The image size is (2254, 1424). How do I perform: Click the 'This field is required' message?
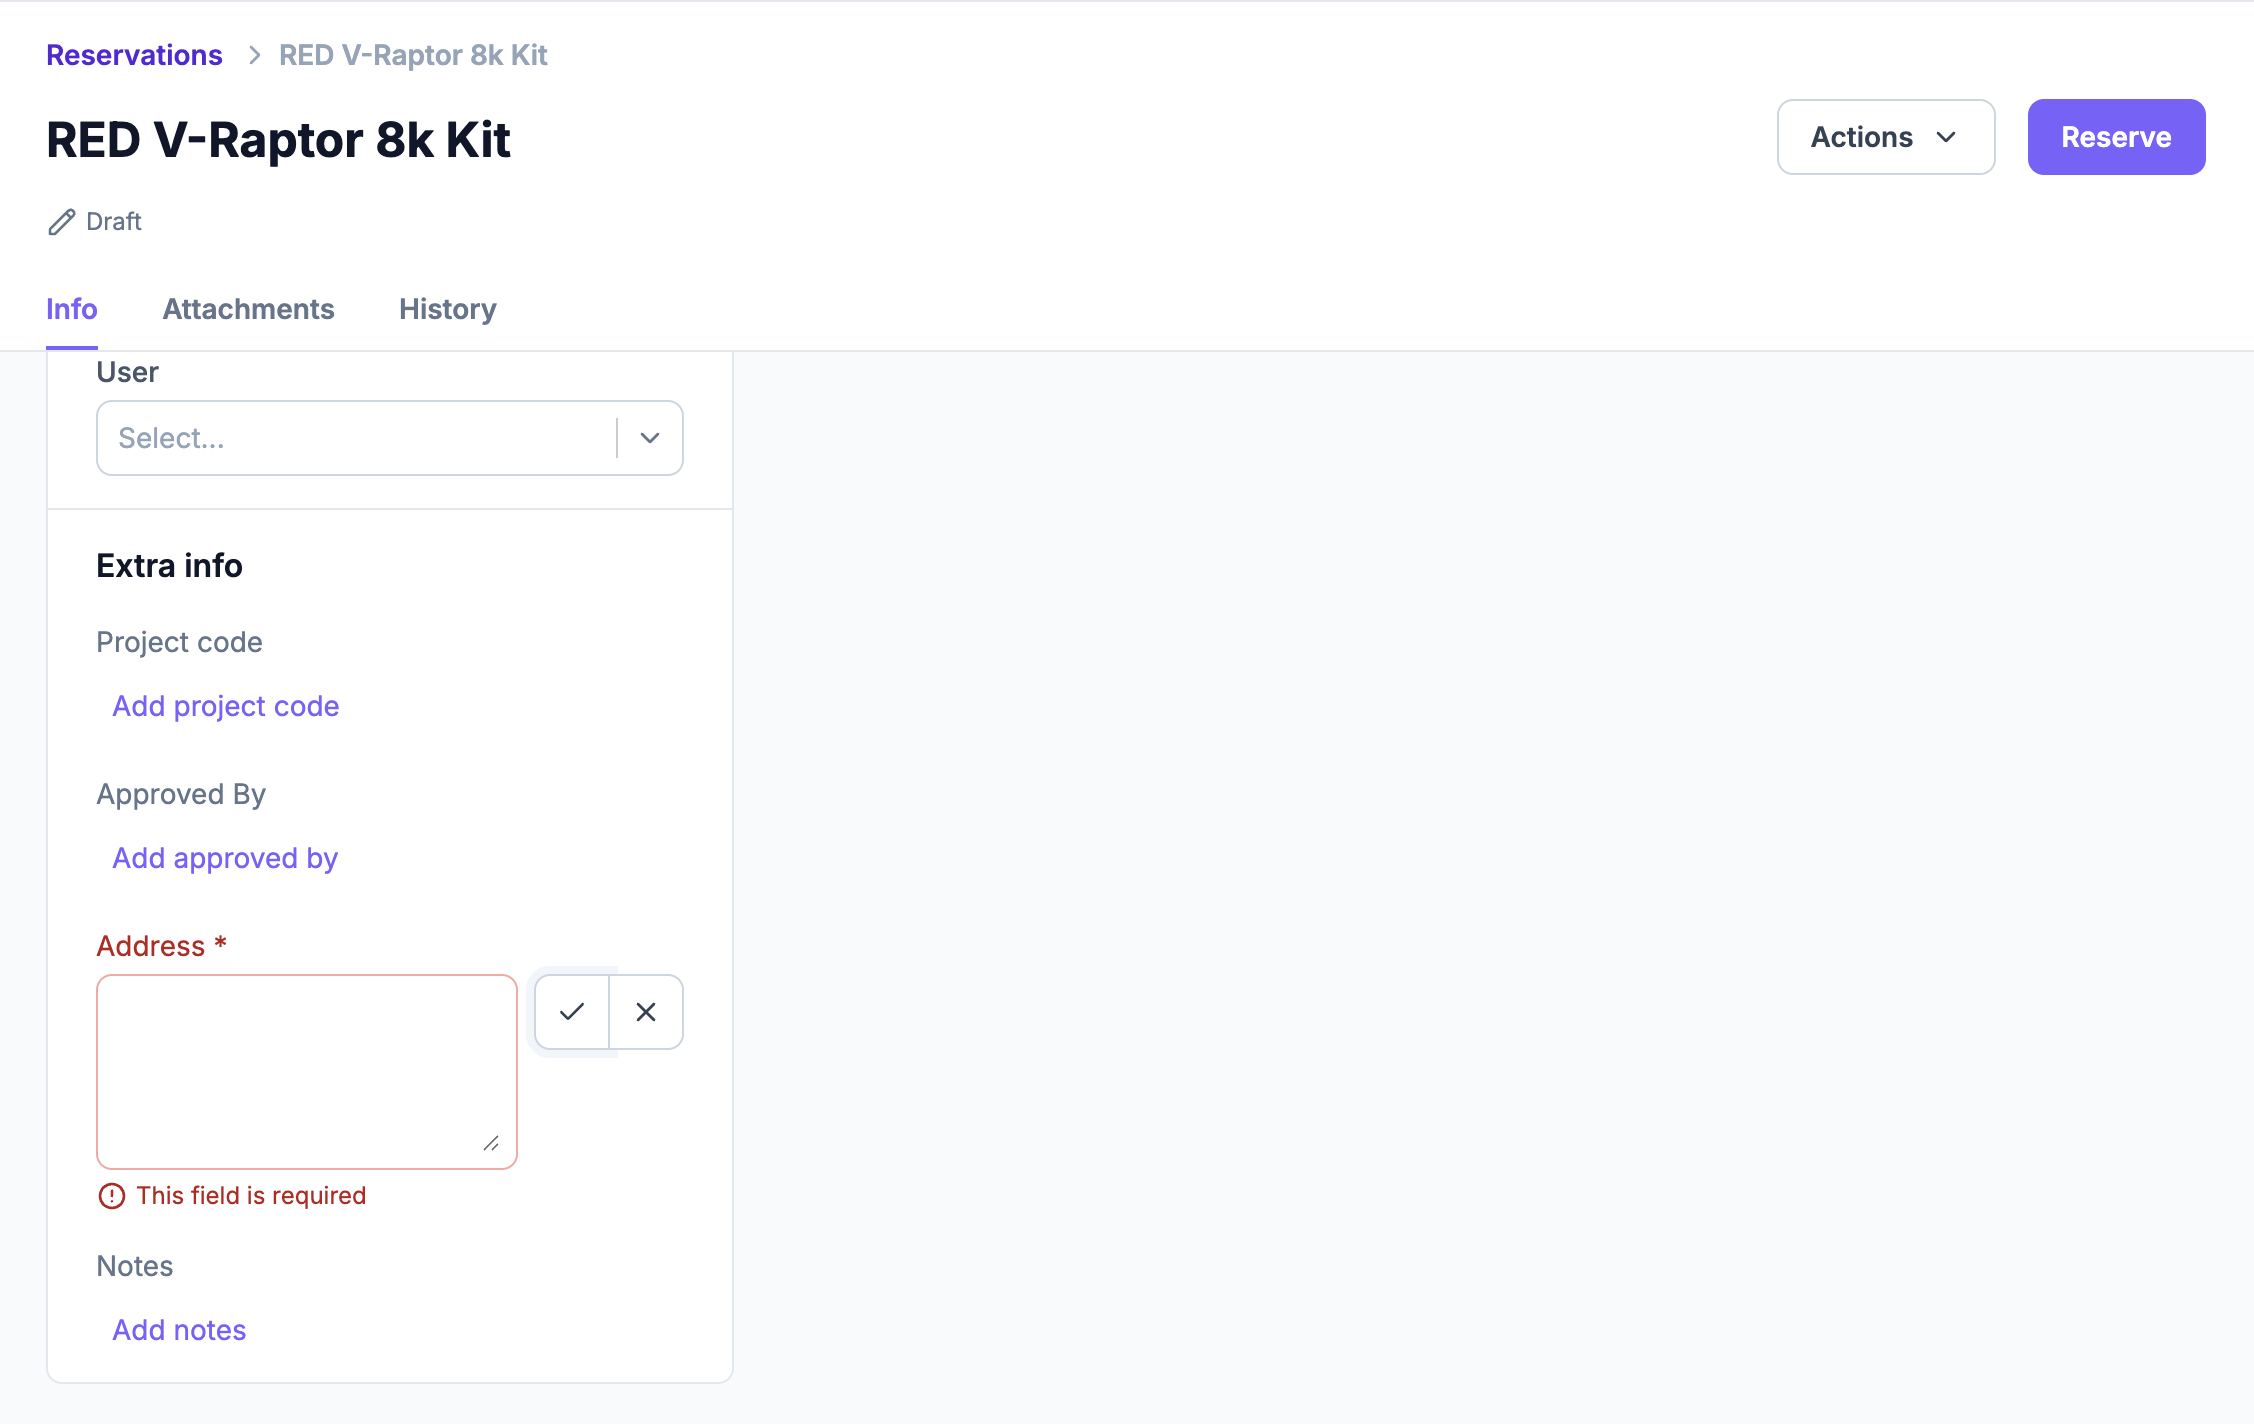point(252,1196)
